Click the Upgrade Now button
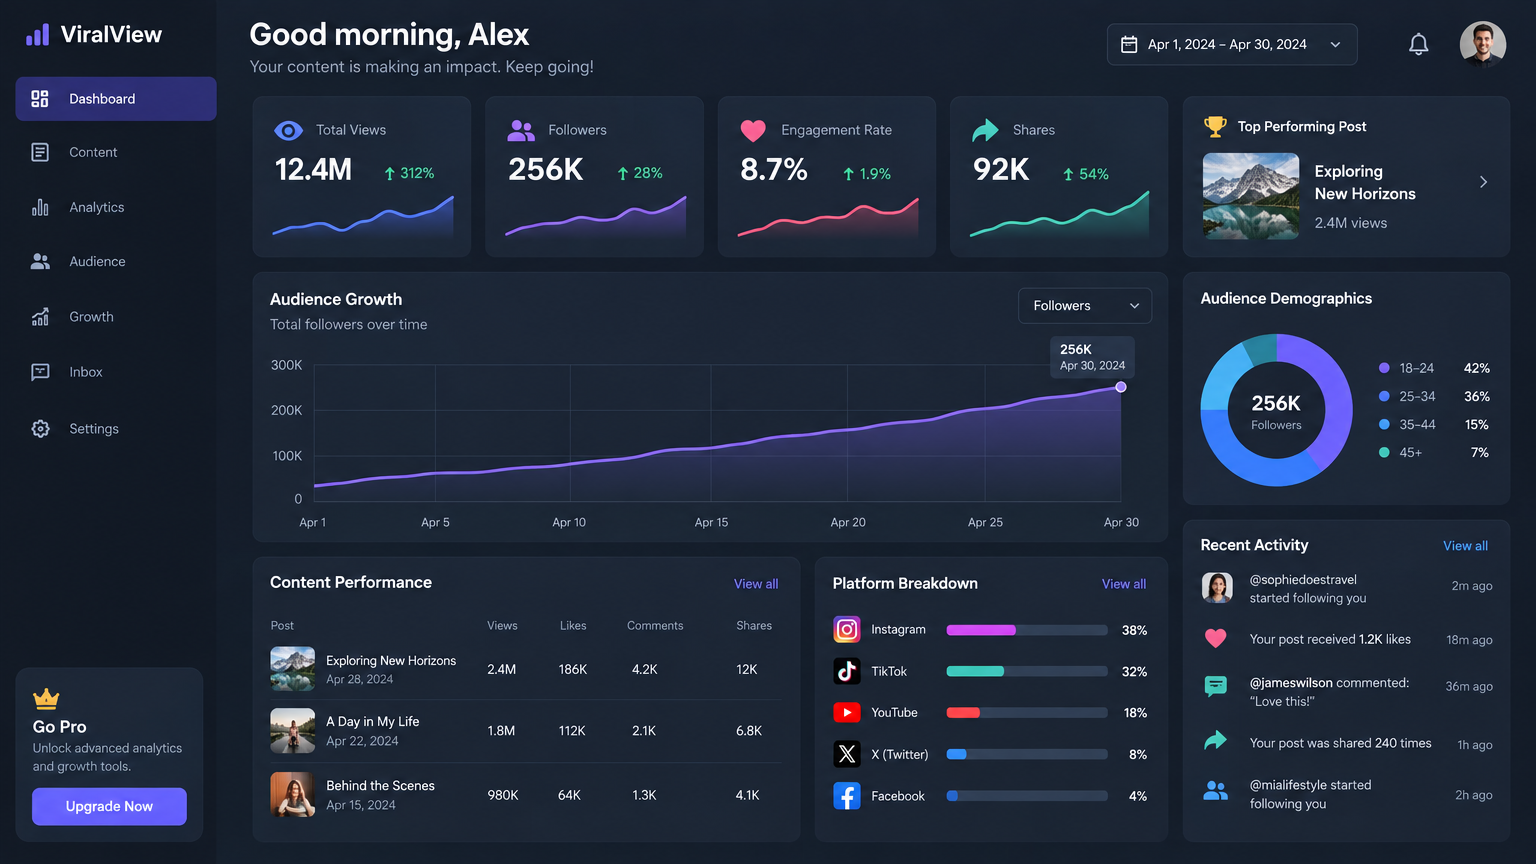The width and height of the screenshot is (1536, 864). 109,807
